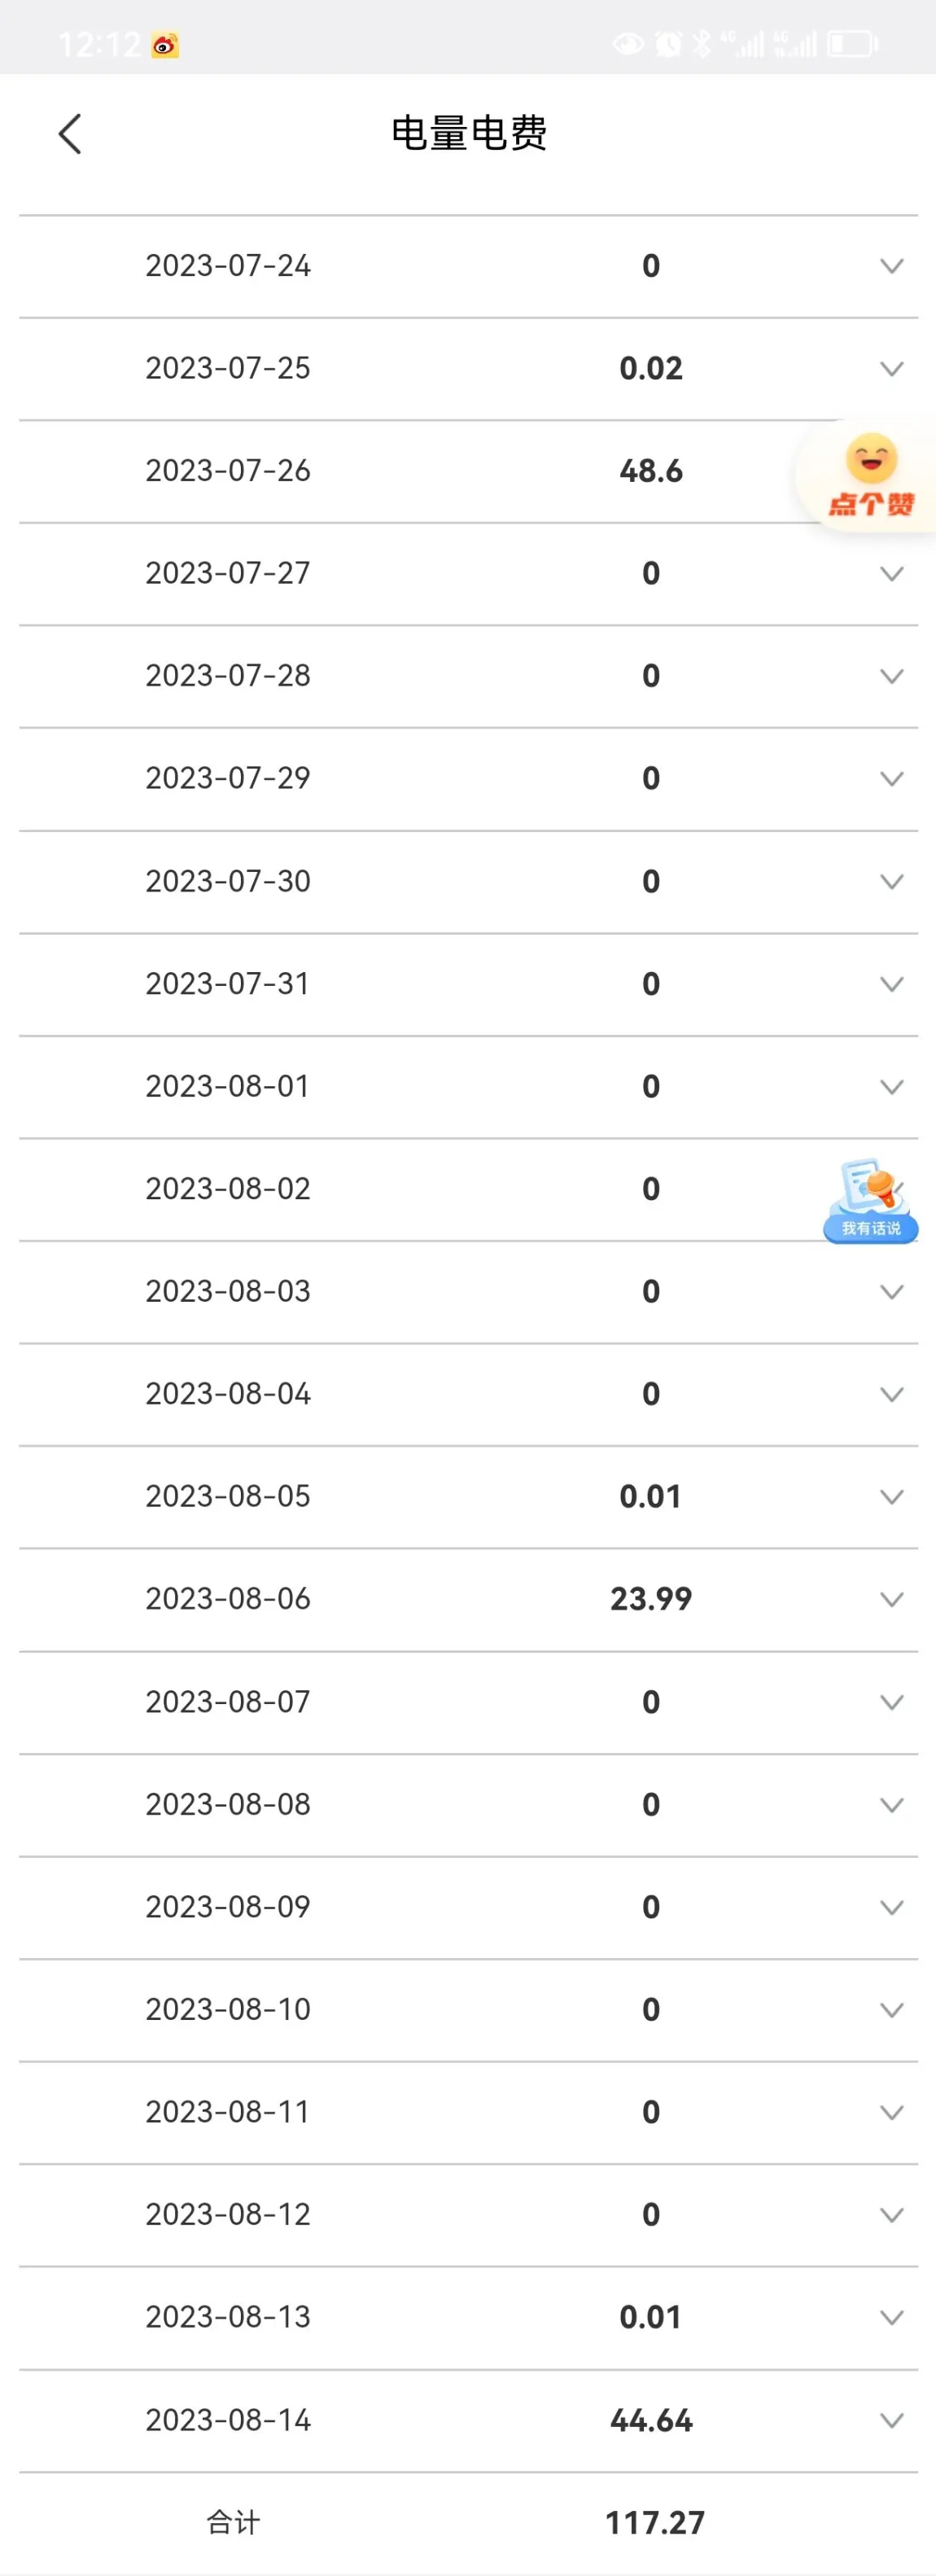
Task: Expand the 2023-08-14 row chevron
Action: (x=891, y=2420)
